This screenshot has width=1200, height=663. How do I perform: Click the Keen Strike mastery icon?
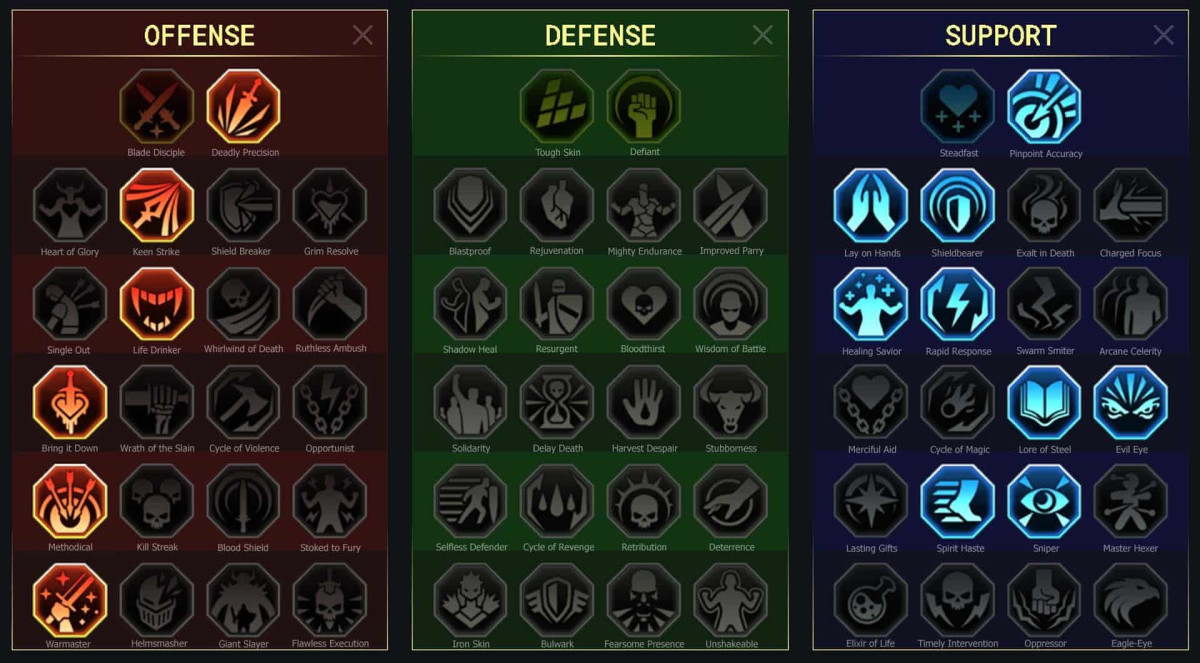coord(157,205)
